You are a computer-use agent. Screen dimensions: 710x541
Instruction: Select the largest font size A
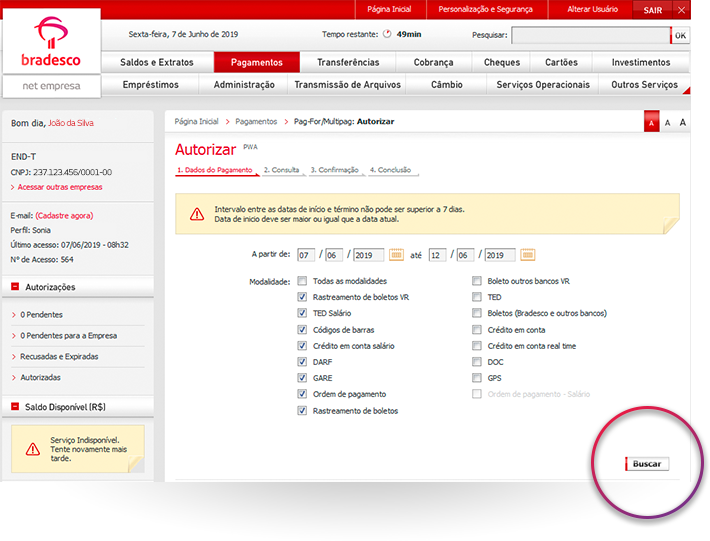682,123
